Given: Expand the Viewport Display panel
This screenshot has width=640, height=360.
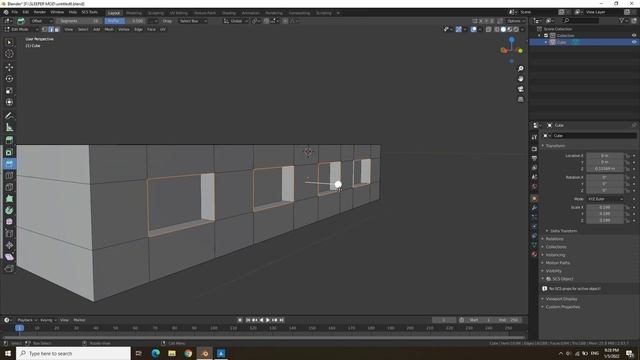Looking at the screenshot, I should [561, 299].
